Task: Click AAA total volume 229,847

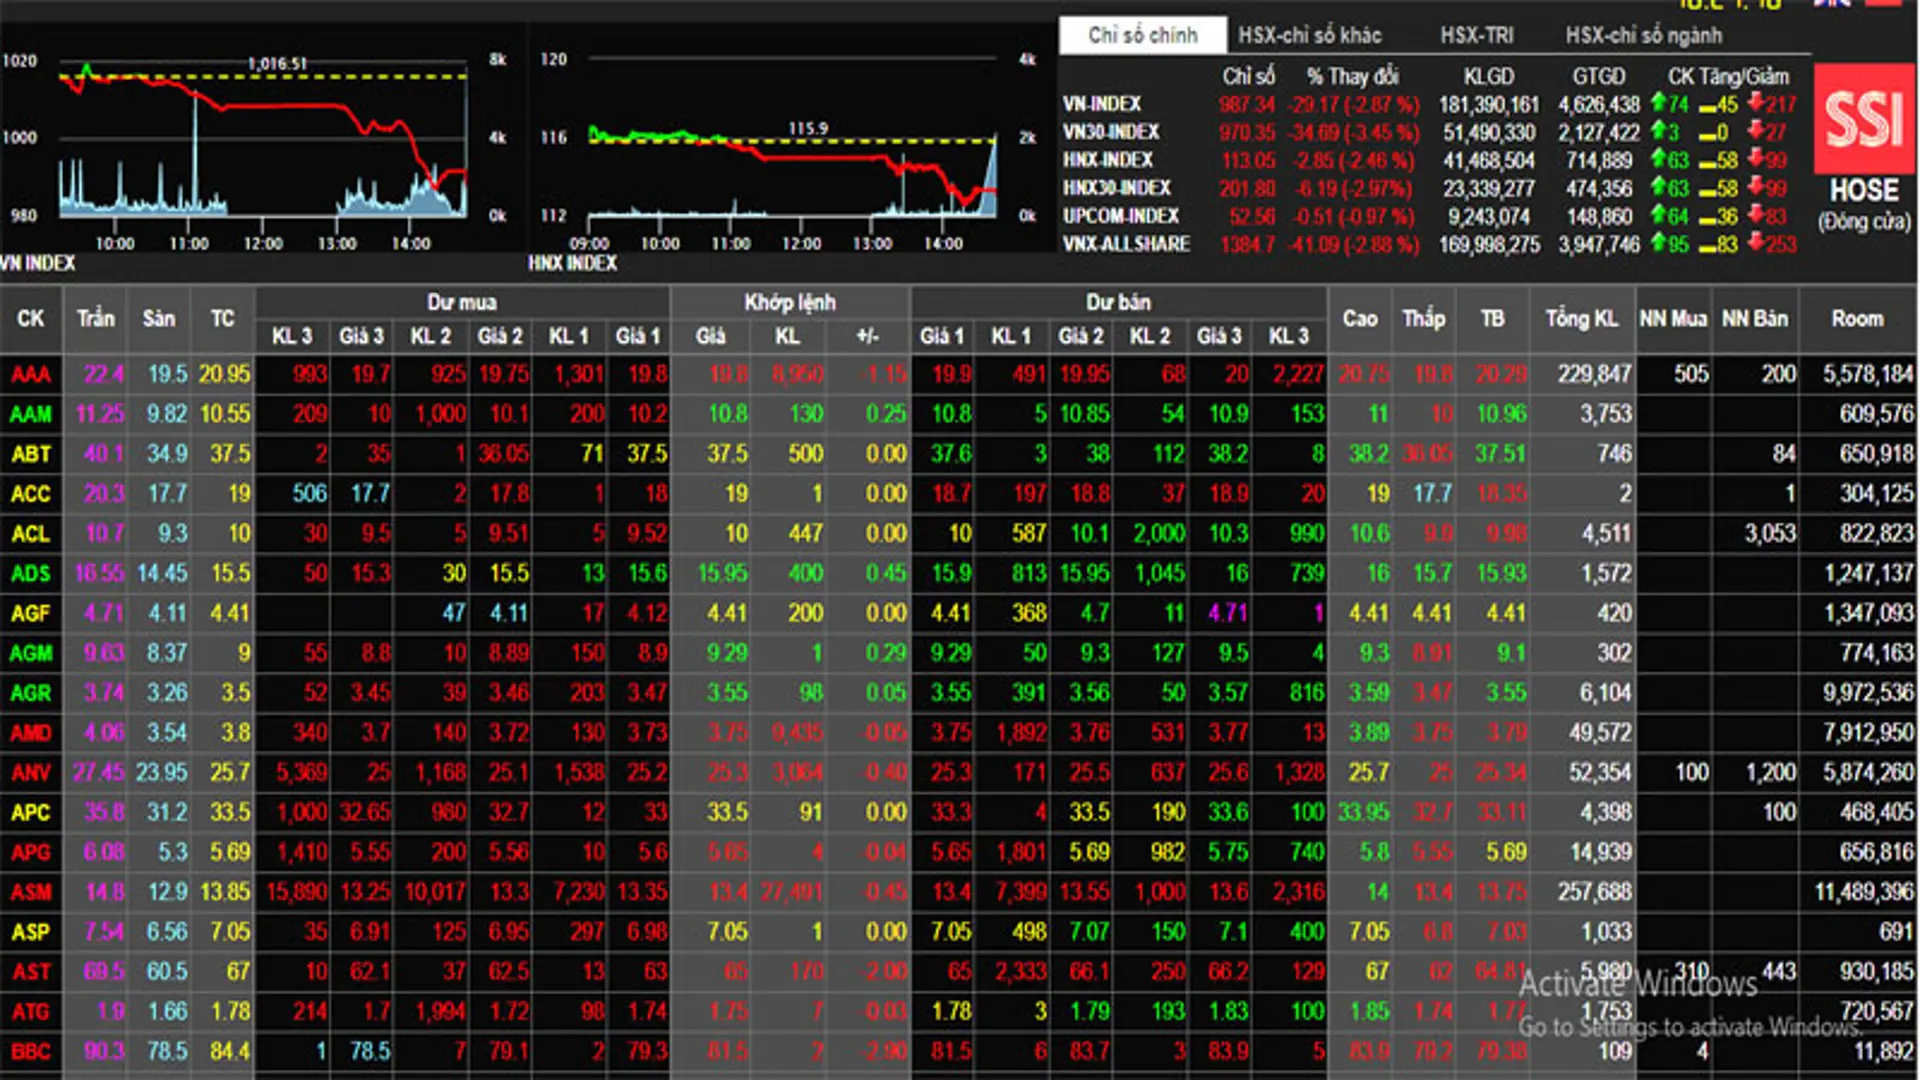Action: pyautogui.click(x=1594, y=375)
